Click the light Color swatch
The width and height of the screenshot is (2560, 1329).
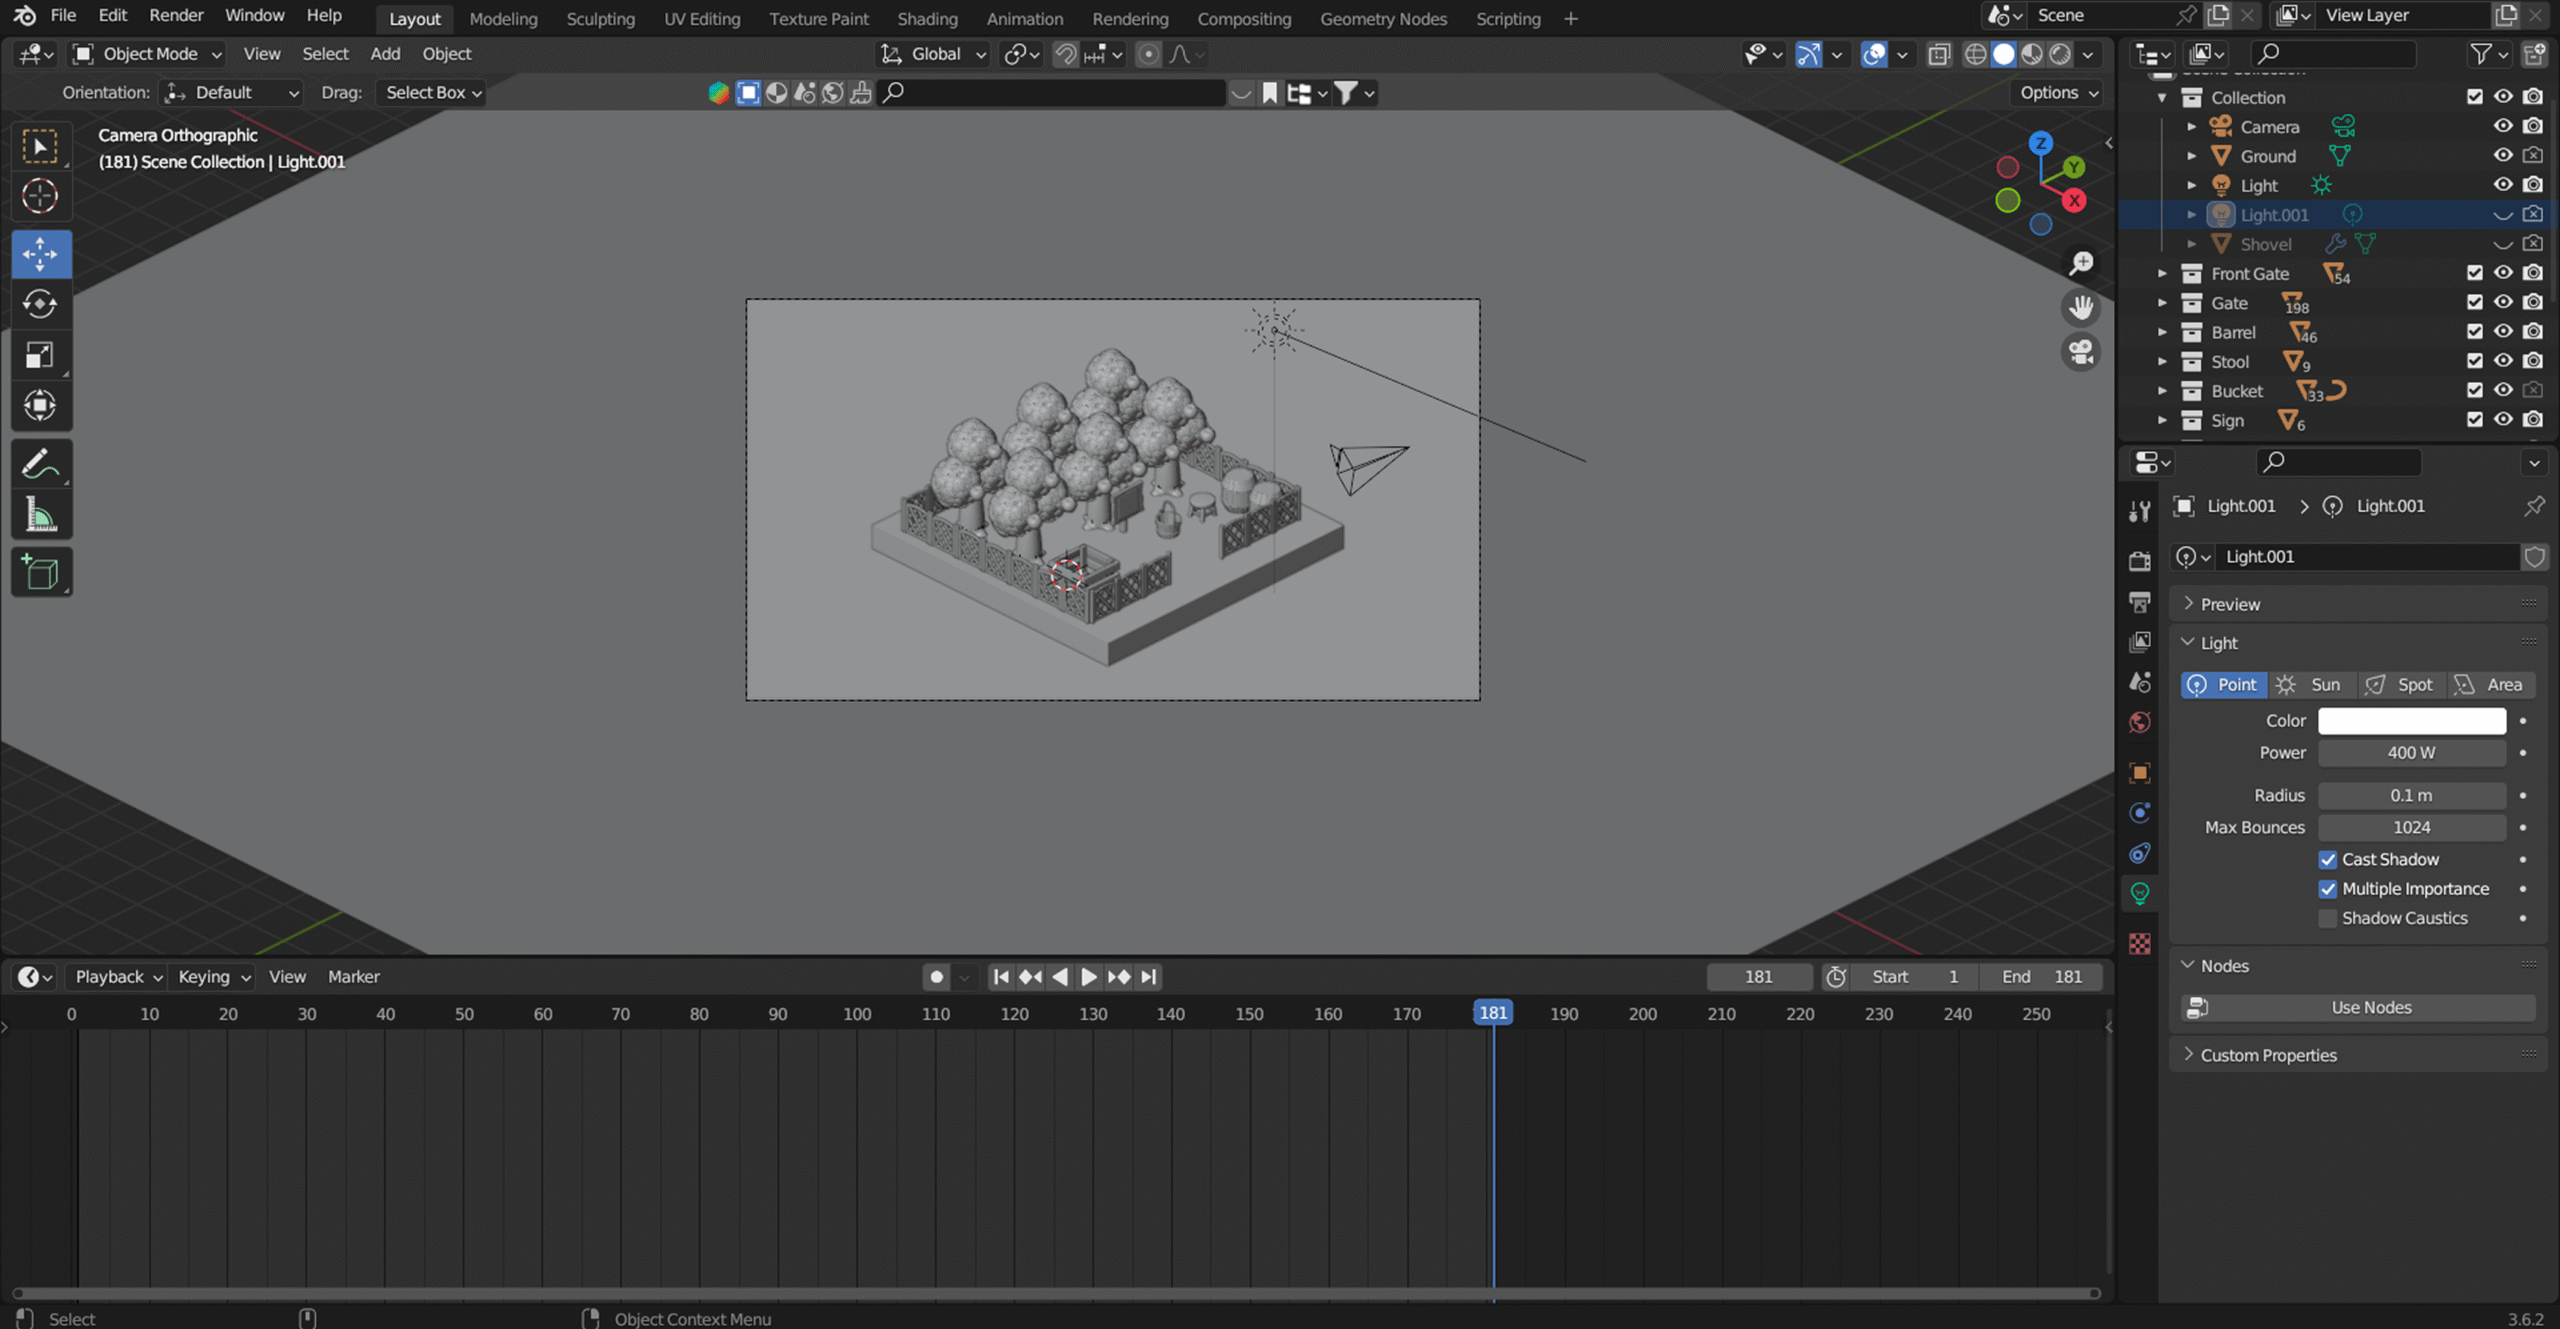2412,721
